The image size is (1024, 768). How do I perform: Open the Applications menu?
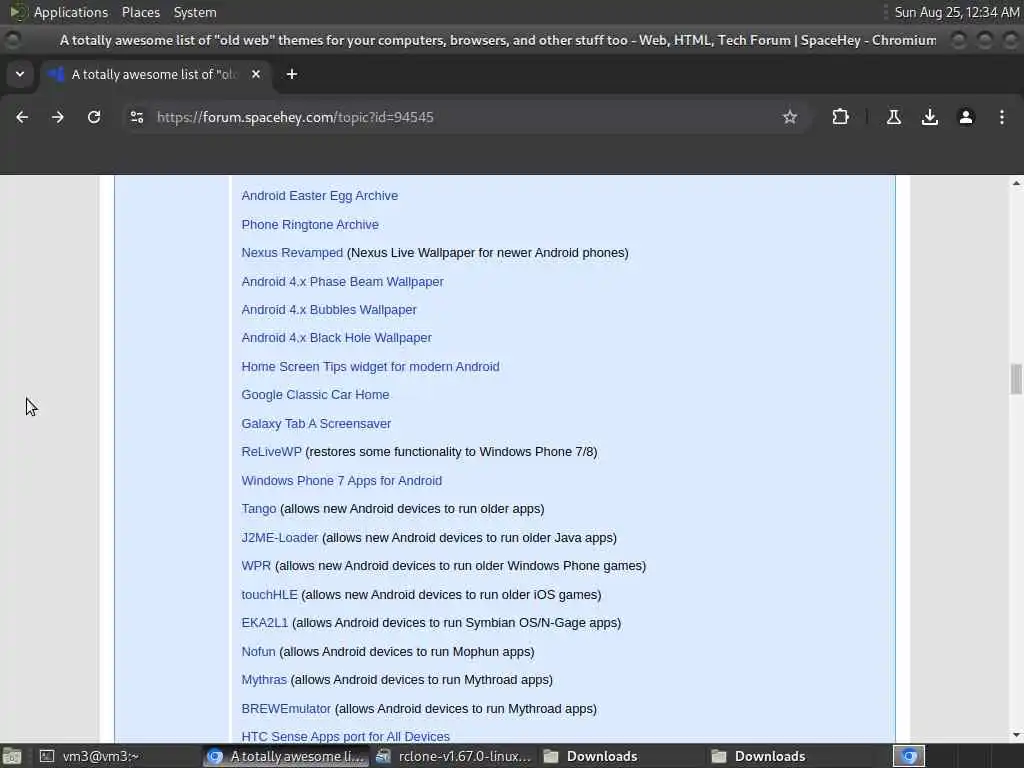coord(71,12)
